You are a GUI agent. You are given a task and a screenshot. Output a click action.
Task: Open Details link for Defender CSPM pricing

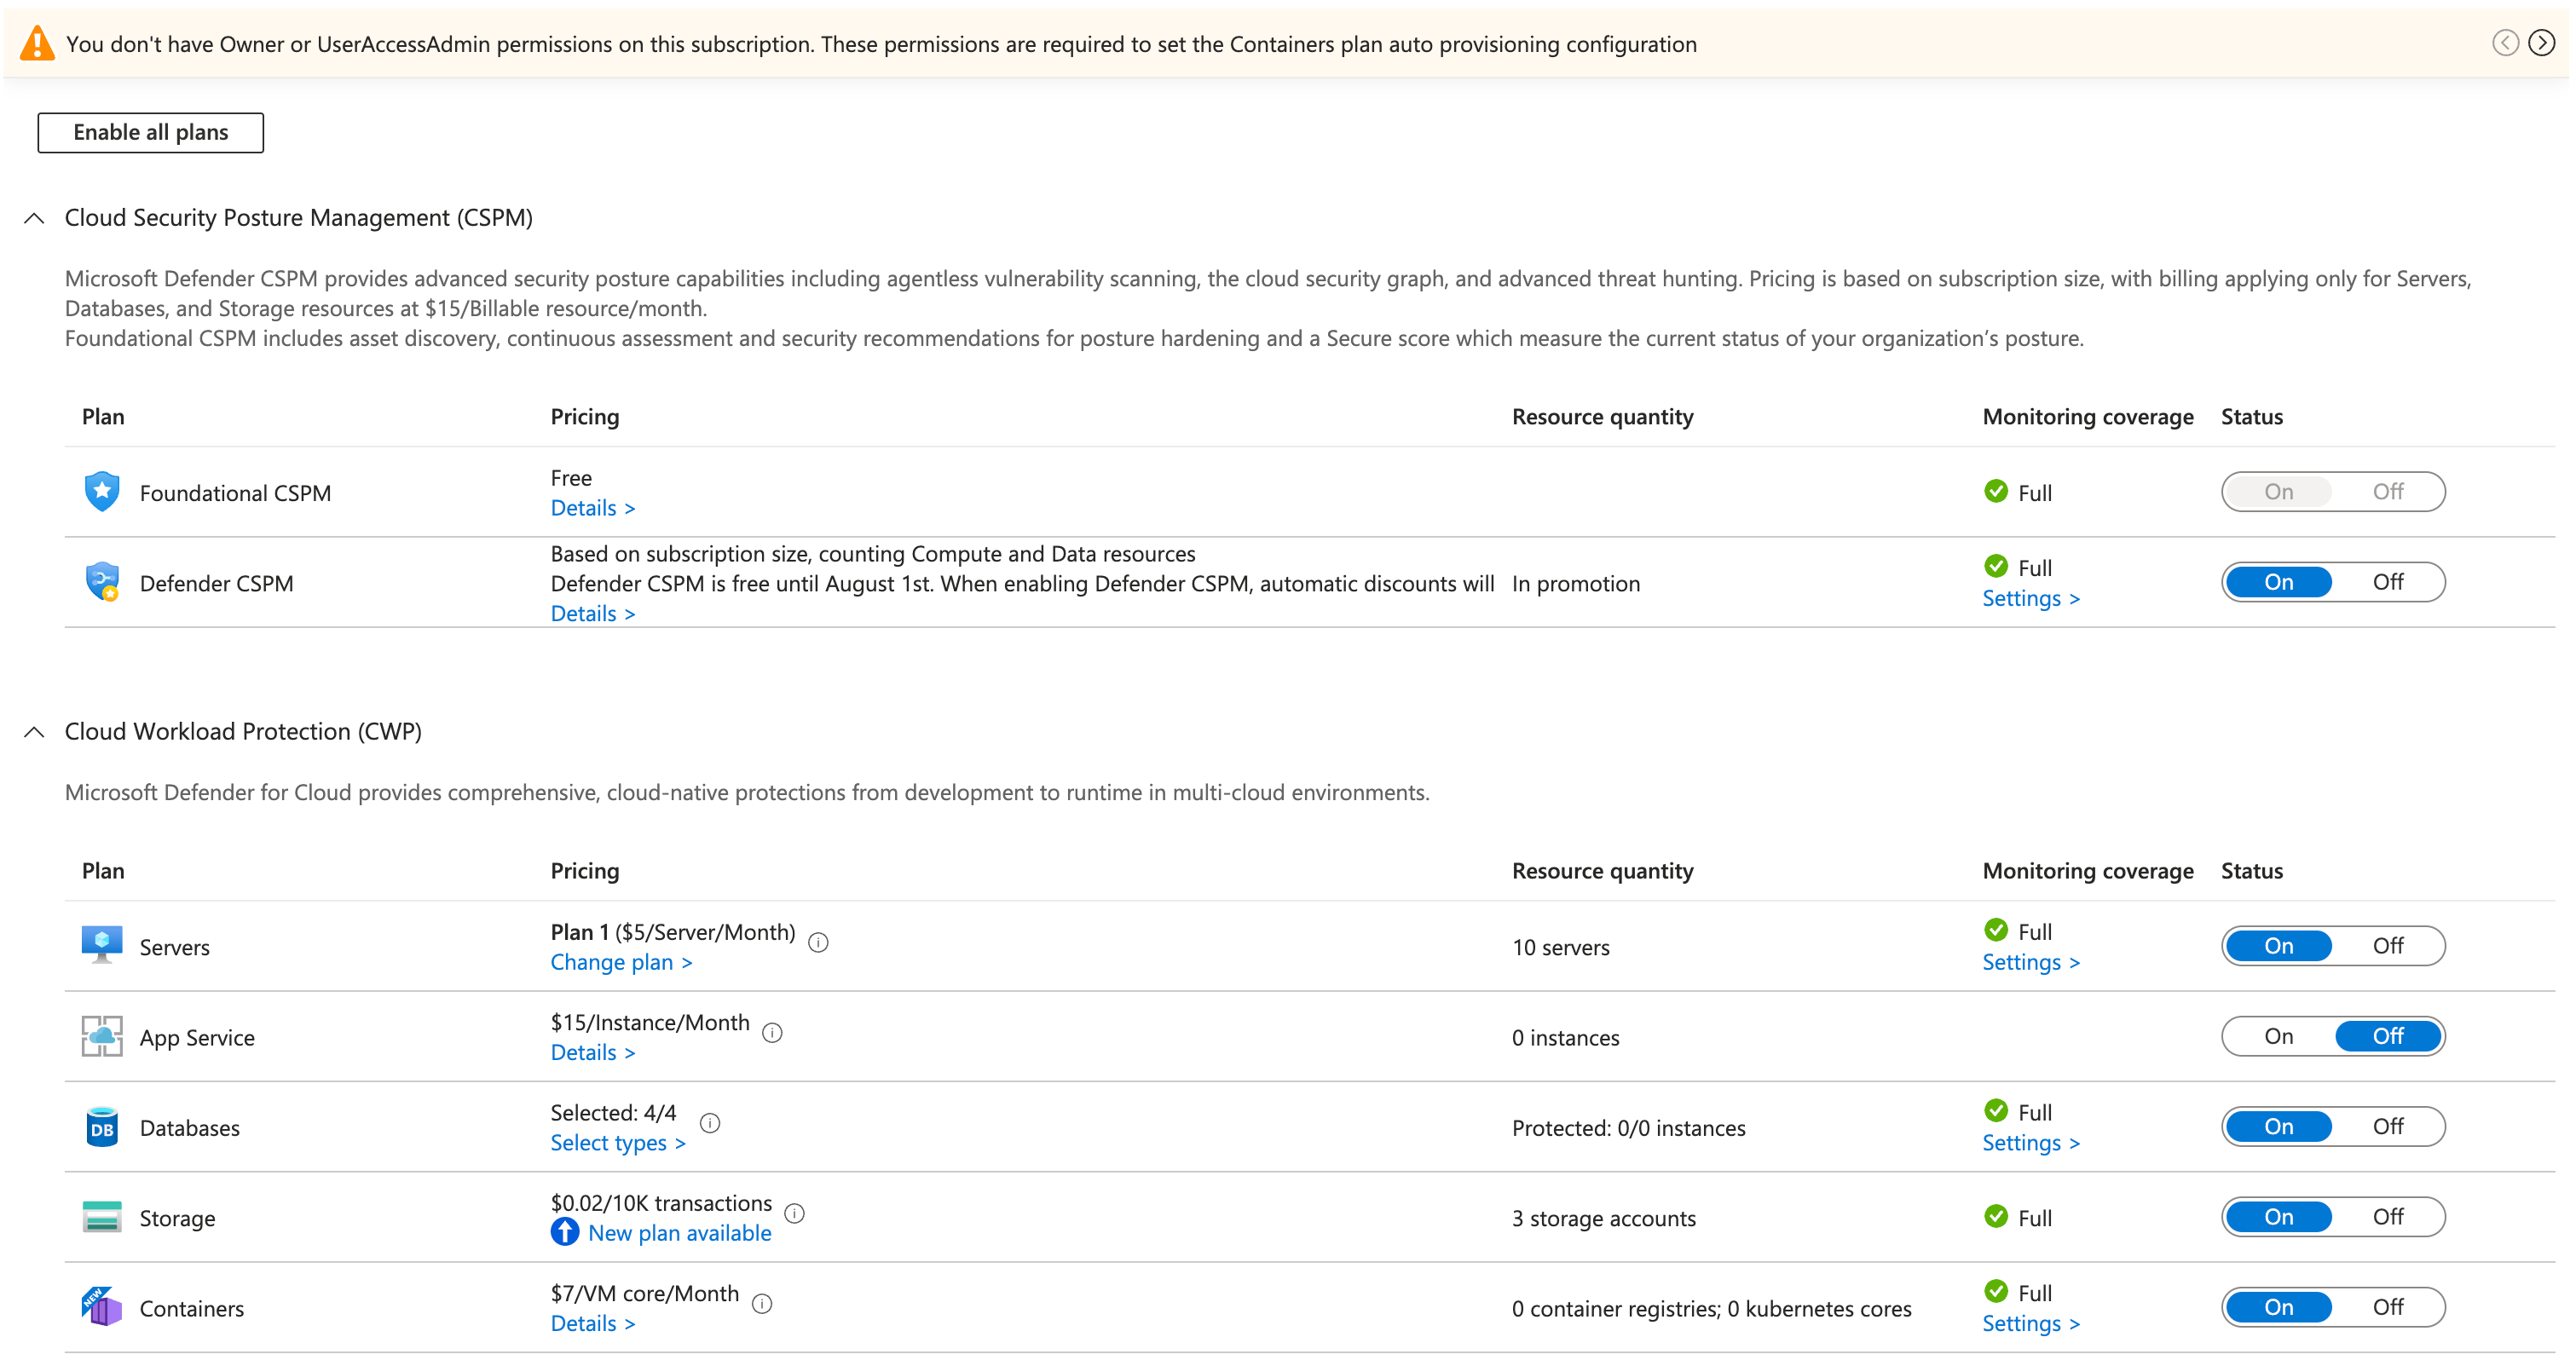[593, 614]
